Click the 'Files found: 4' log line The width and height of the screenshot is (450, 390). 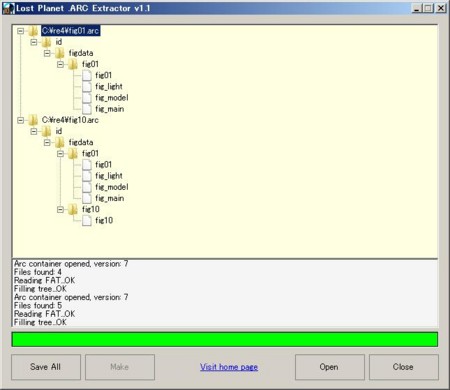point(38,272)
